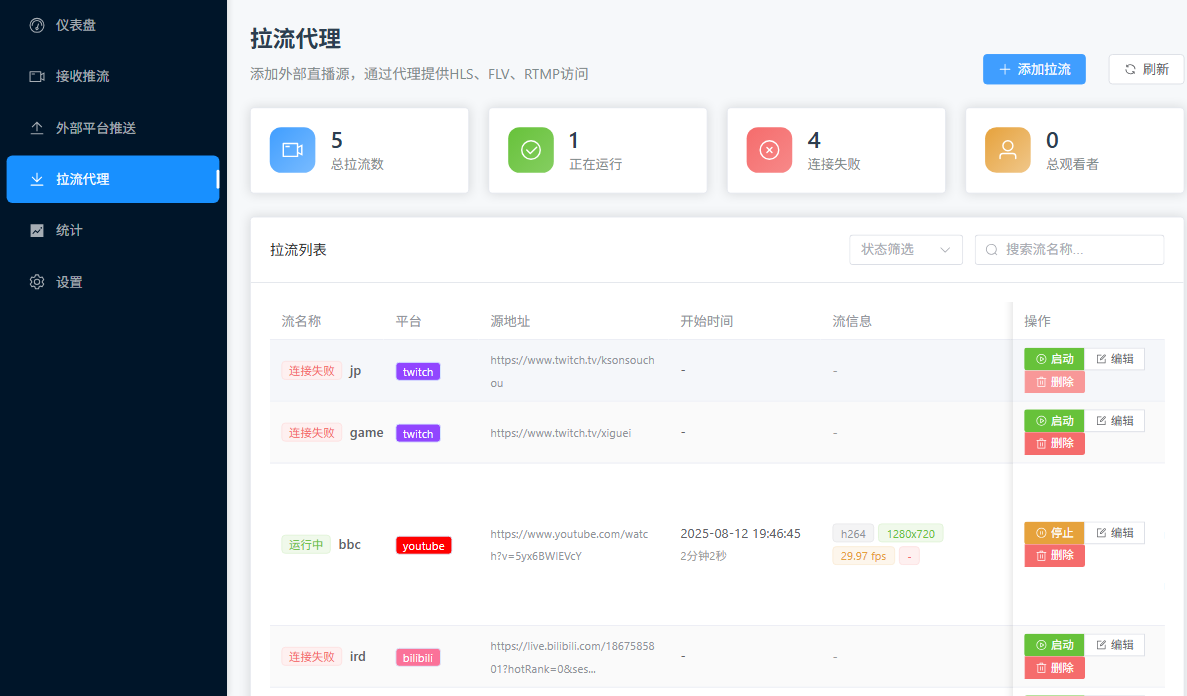This screenshot has width=1187, height=696.
Task: Start the jp stream with 启动
Action: pyautogui.click(x=1053, y=358)
